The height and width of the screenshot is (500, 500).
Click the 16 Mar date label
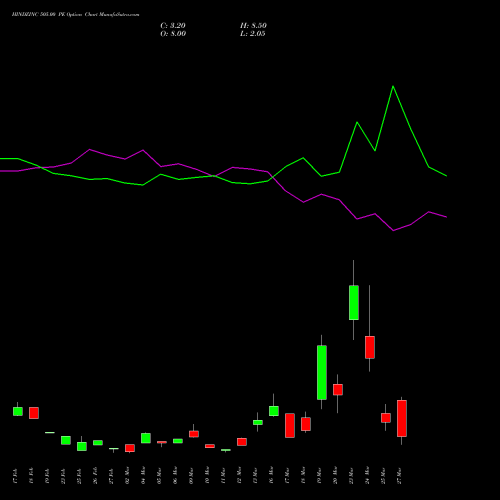click(272, 476)
